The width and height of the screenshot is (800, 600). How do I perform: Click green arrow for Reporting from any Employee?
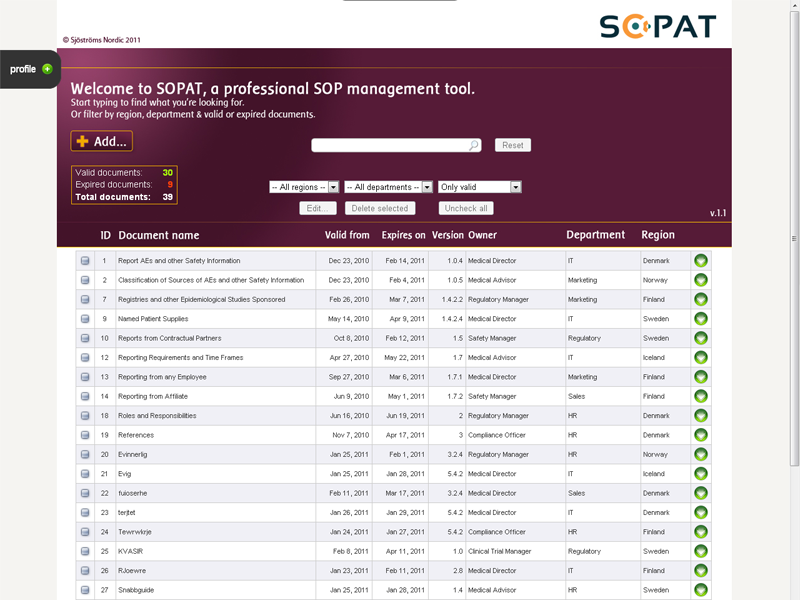[x=701, y=377]
